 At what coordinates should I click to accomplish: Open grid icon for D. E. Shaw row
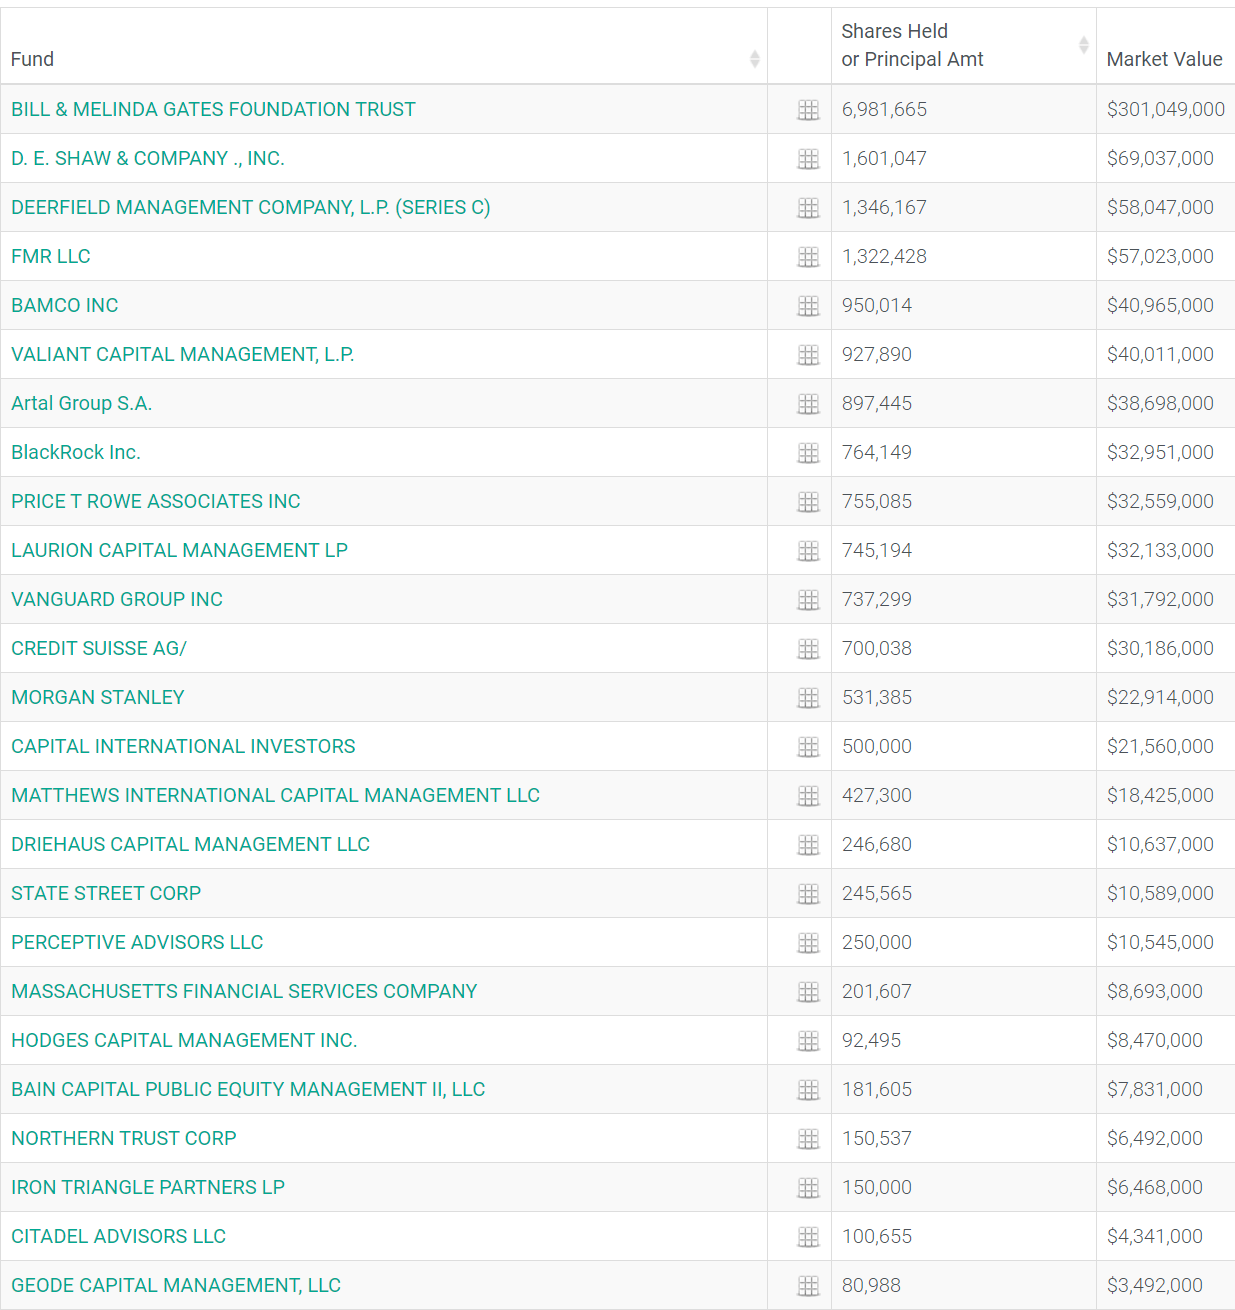pos(808,159)
